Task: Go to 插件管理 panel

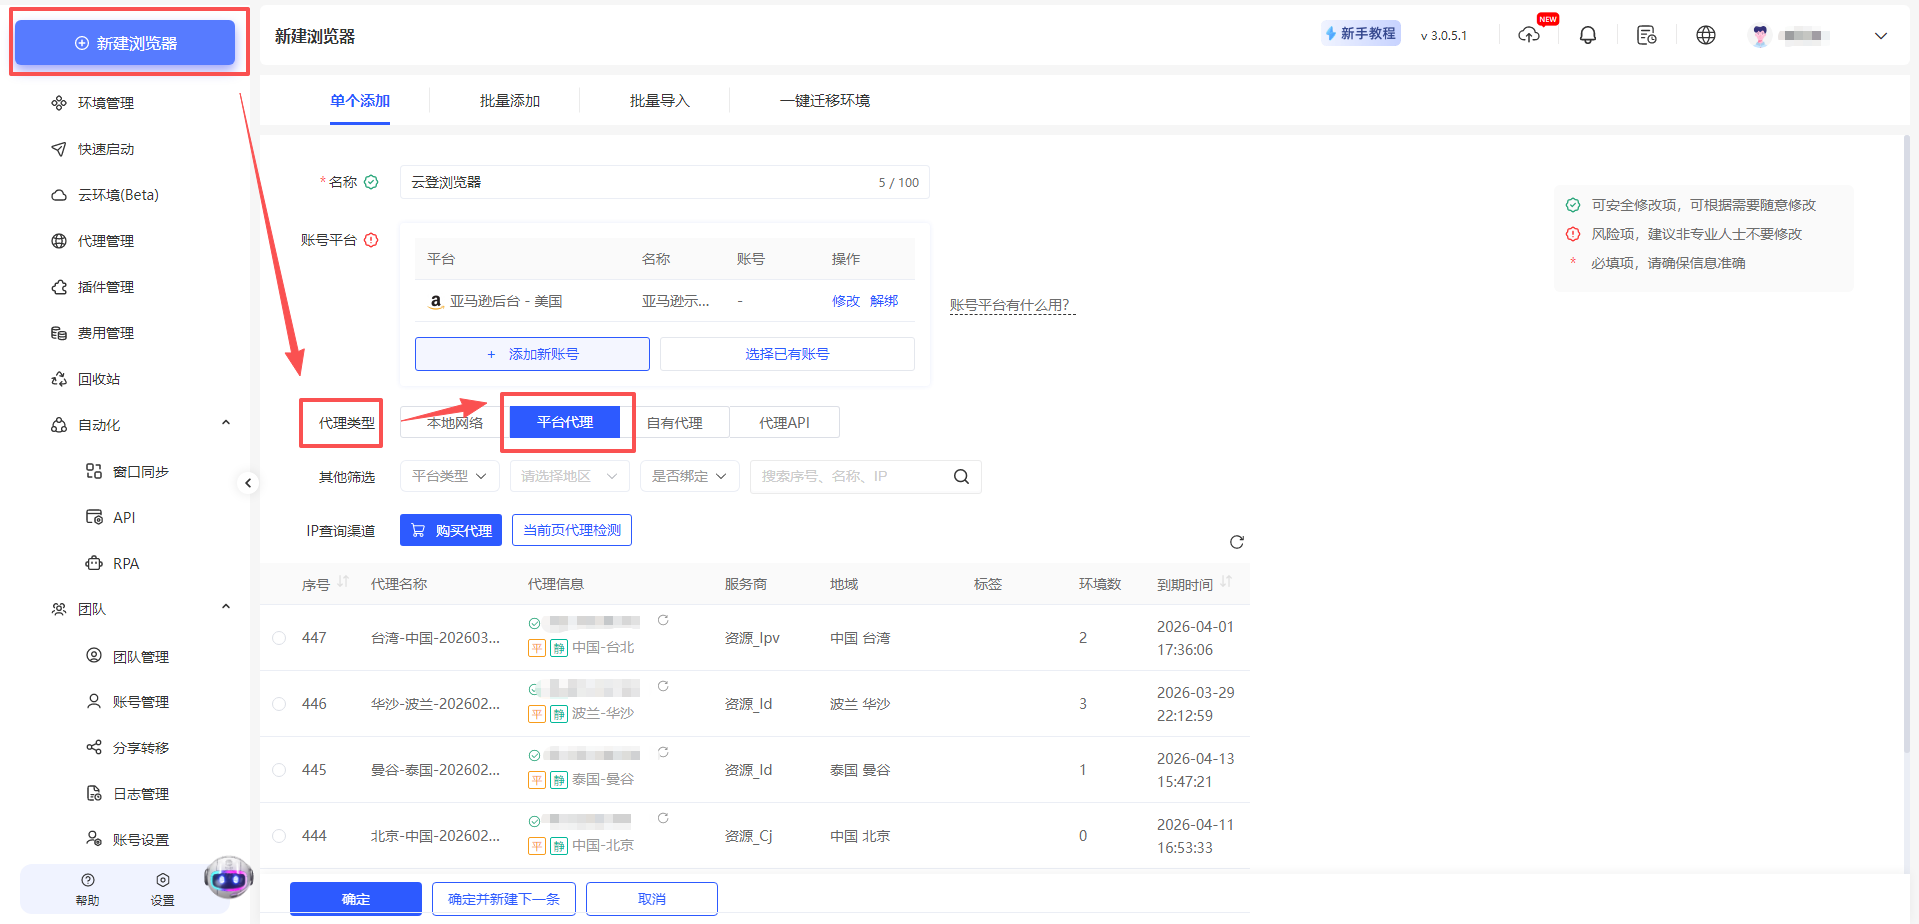Action: [104, 287]
